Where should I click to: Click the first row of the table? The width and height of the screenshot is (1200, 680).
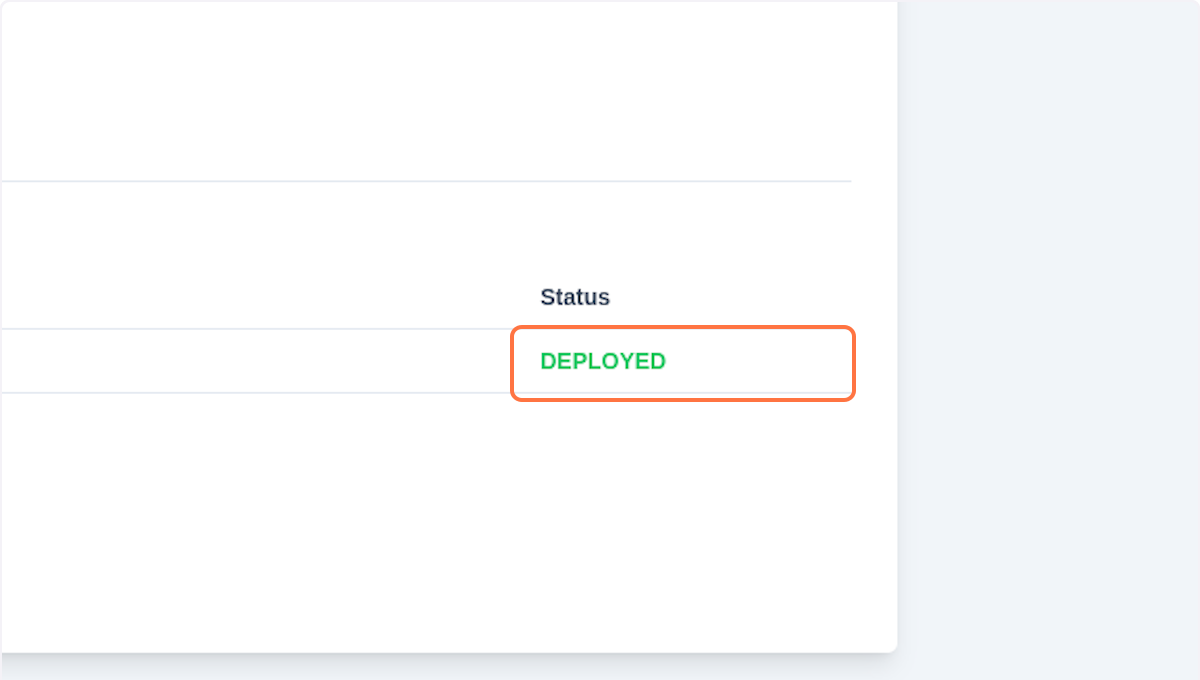[400, 361]
